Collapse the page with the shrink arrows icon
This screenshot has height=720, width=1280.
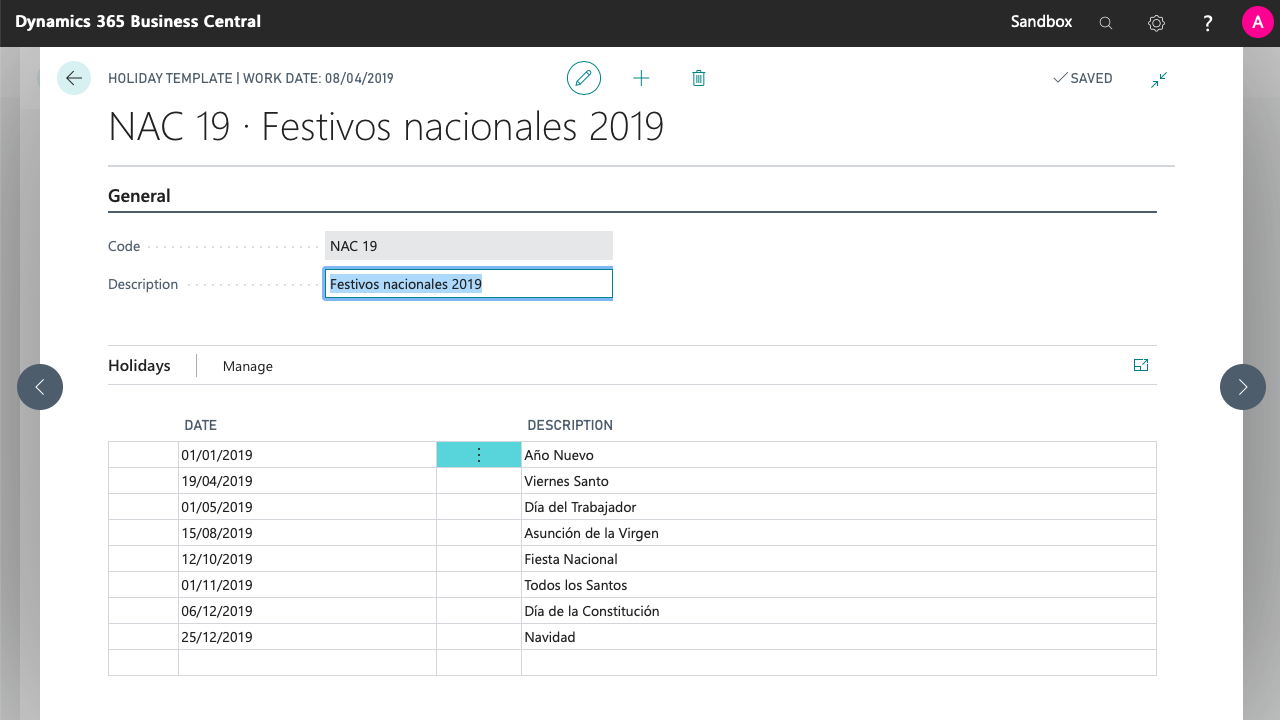1159,79
